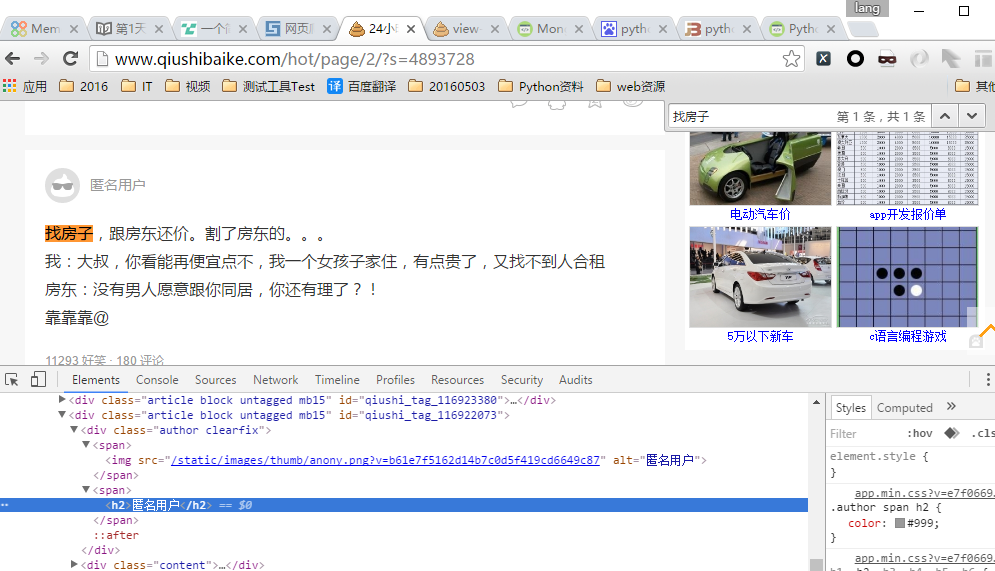
Task: Expand the div class "content" node
Action: (73, 565)
